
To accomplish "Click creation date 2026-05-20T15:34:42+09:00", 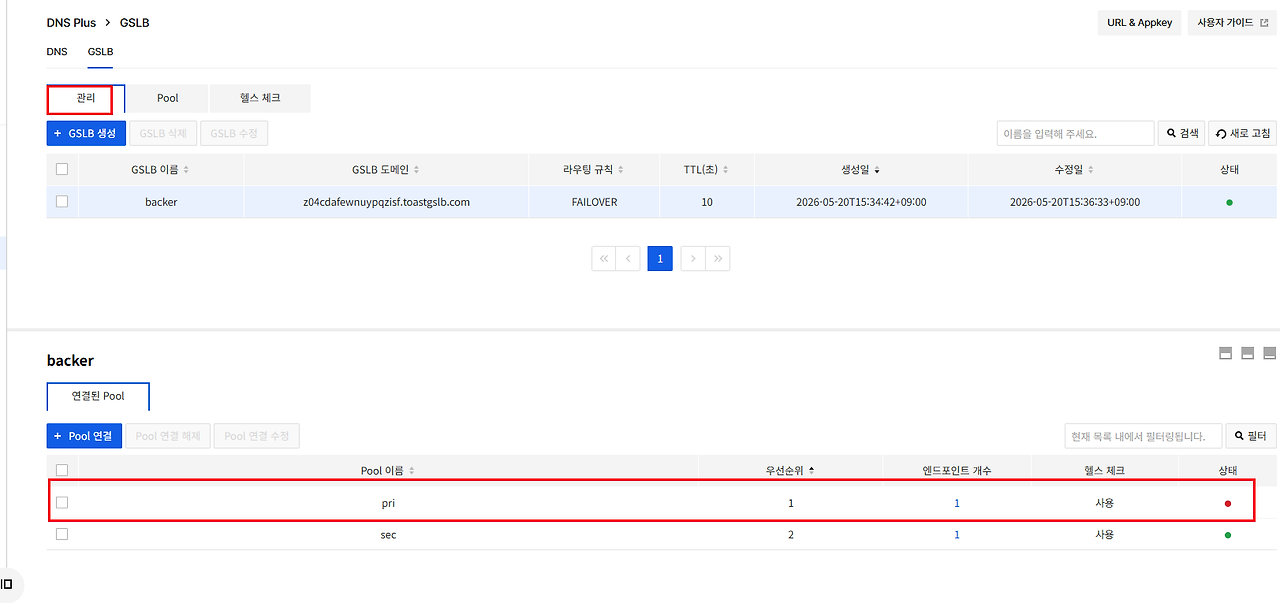I will [861, 202].
